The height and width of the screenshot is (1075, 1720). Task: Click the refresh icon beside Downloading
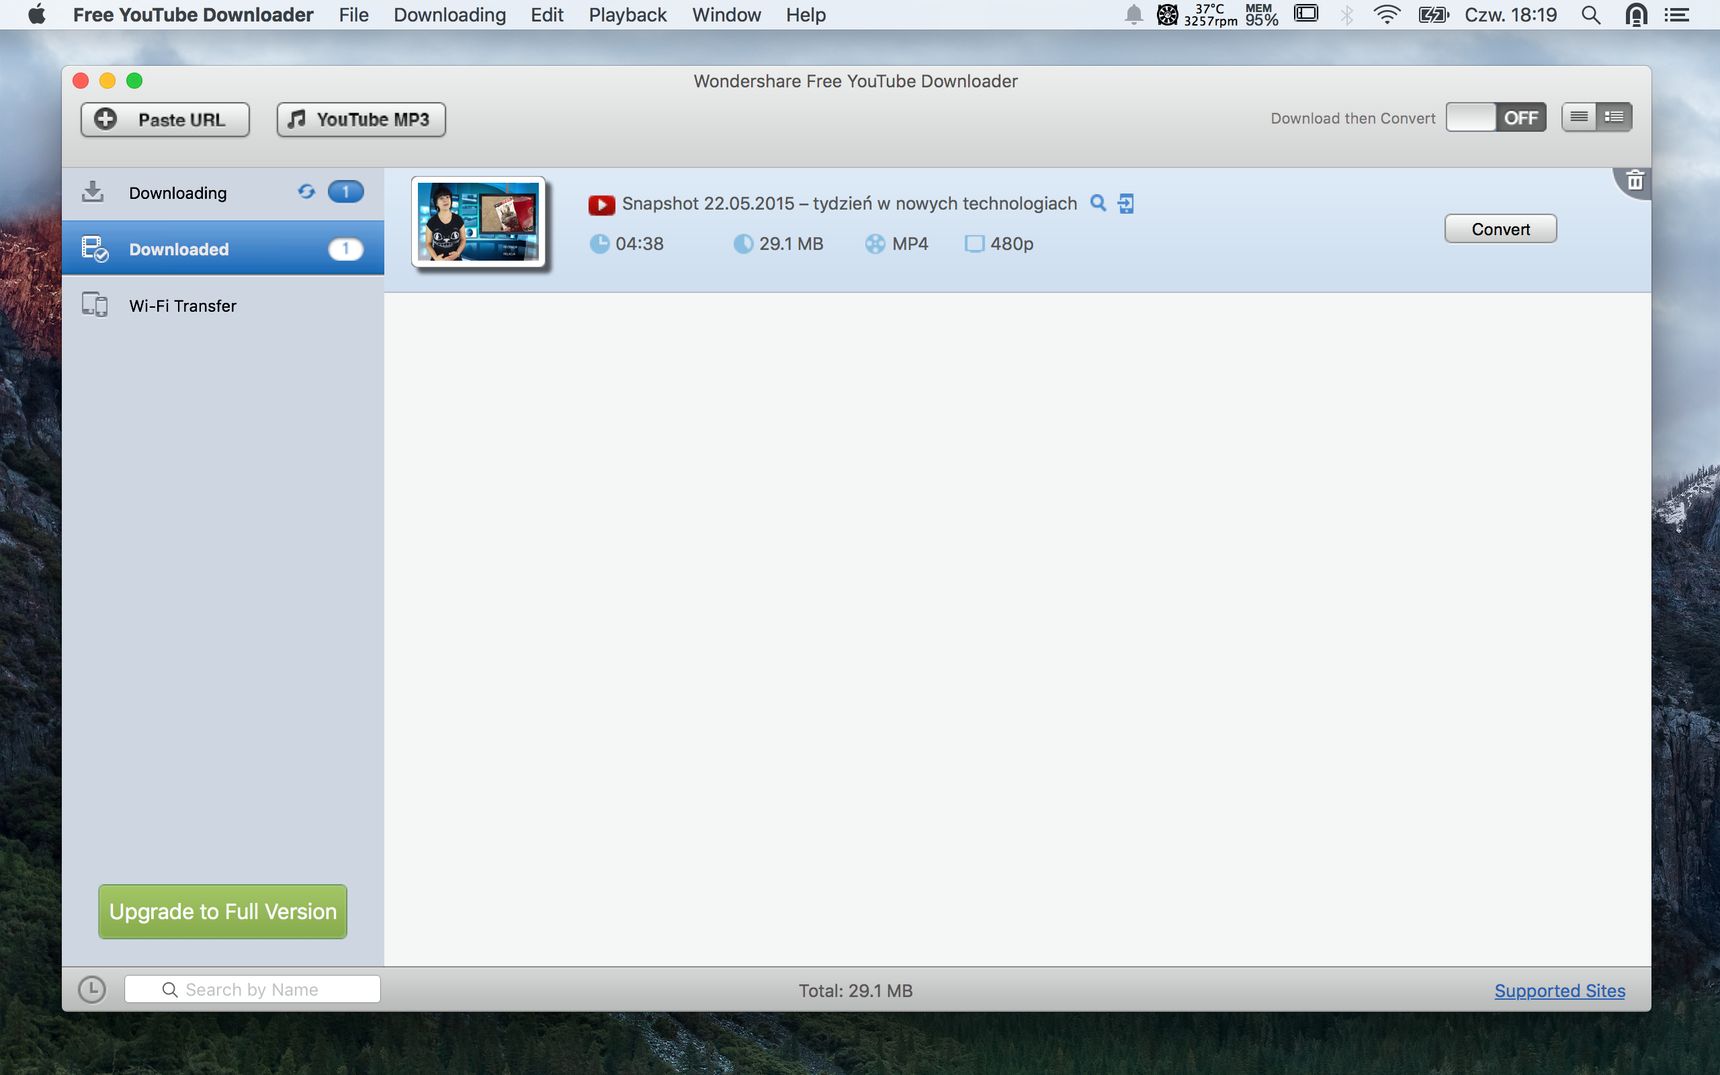[x=306, y=191]
